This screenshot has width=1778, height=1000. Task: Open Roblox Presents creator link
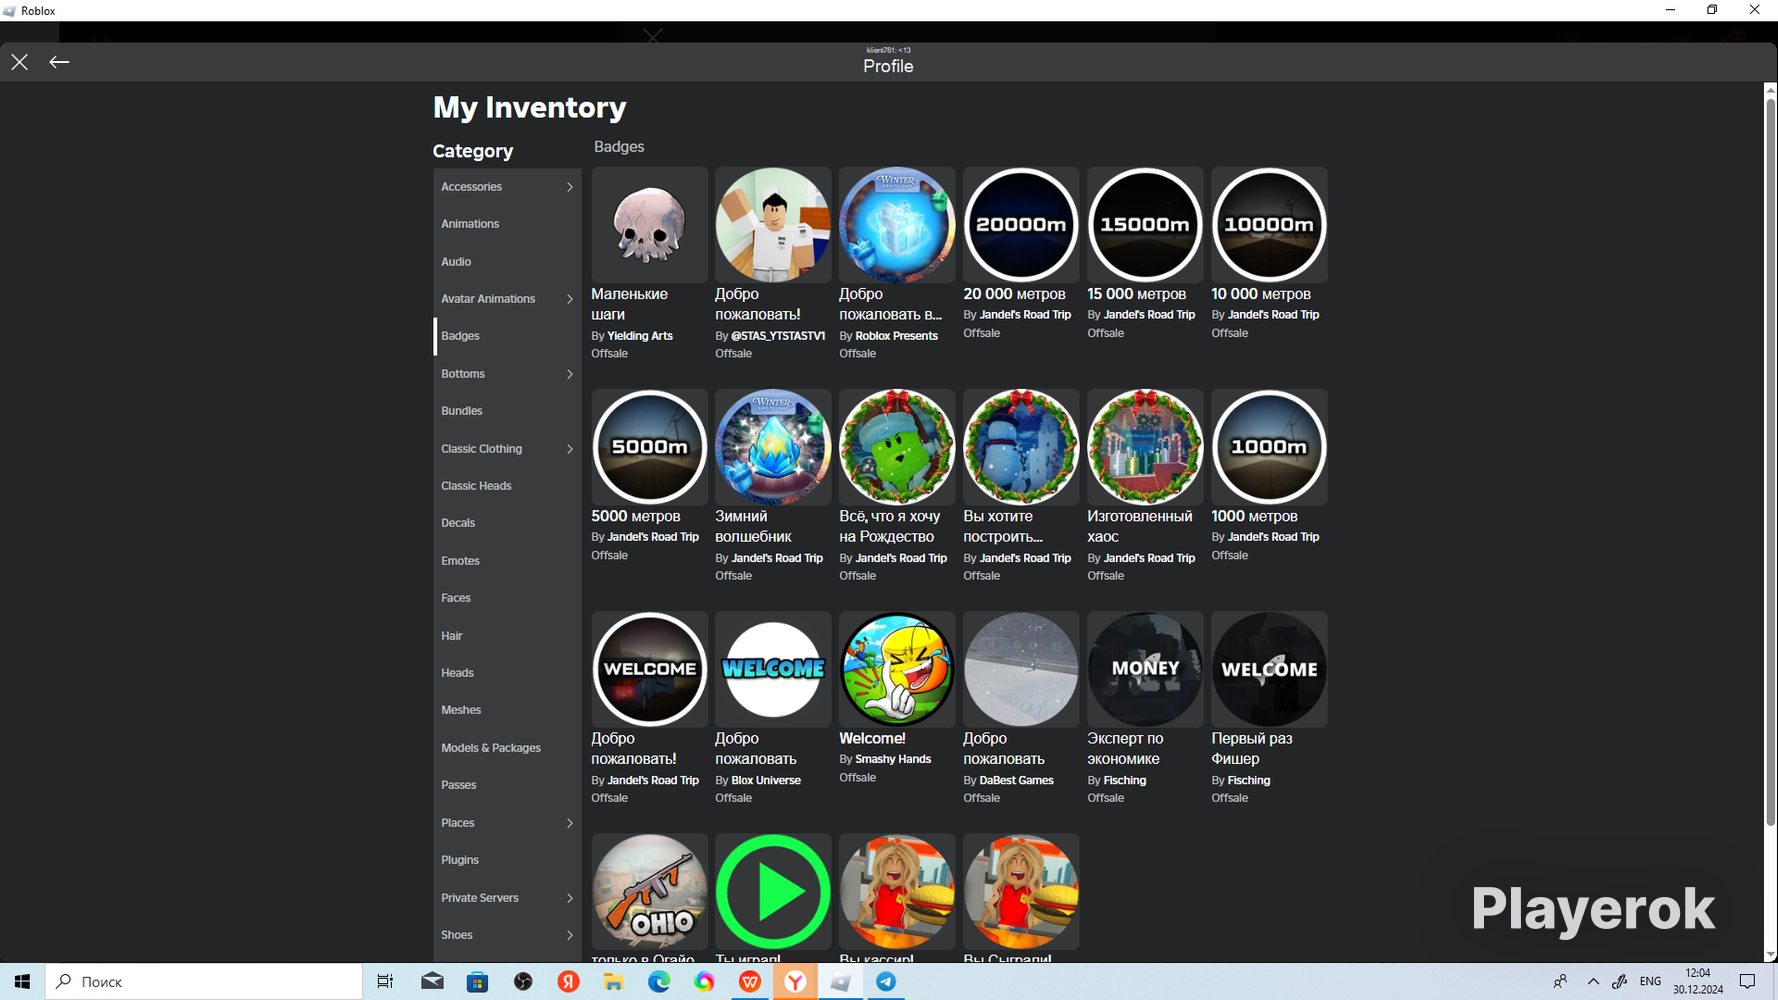pyautogui.click(x=896, y=336)
